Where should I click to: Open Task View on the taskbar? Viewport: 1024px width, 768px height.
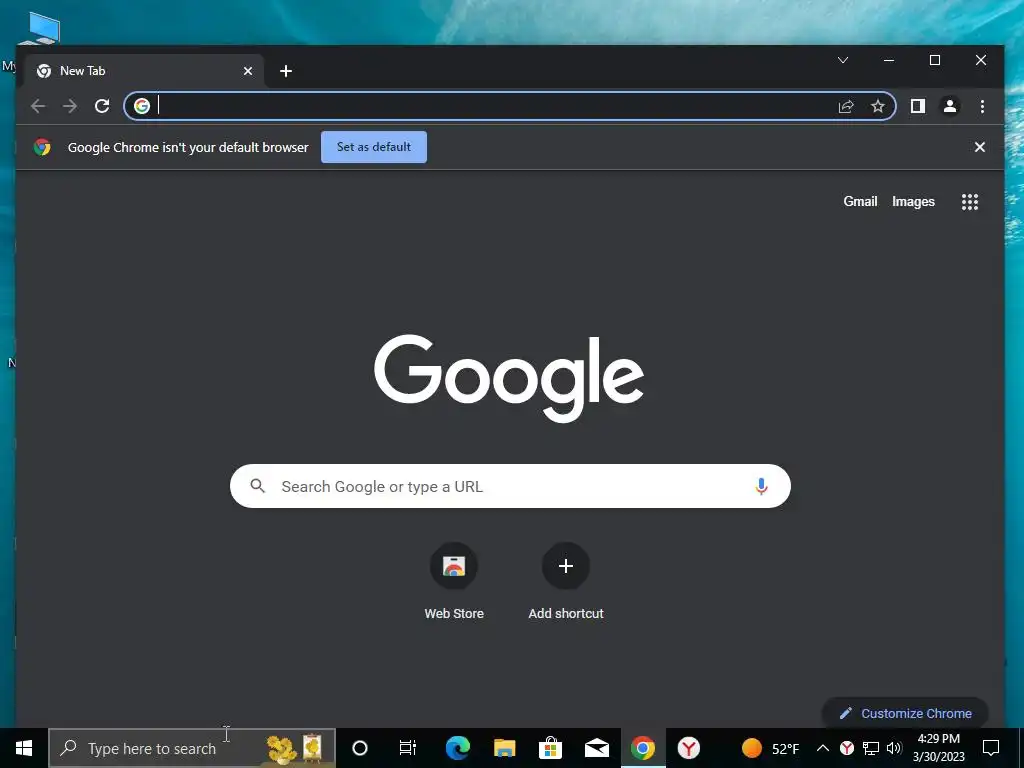coord(408,748)
